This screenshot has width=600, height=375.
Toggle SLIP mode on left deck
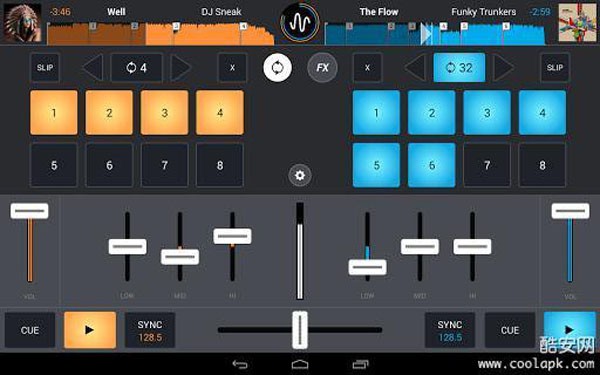tap(45, 68)
